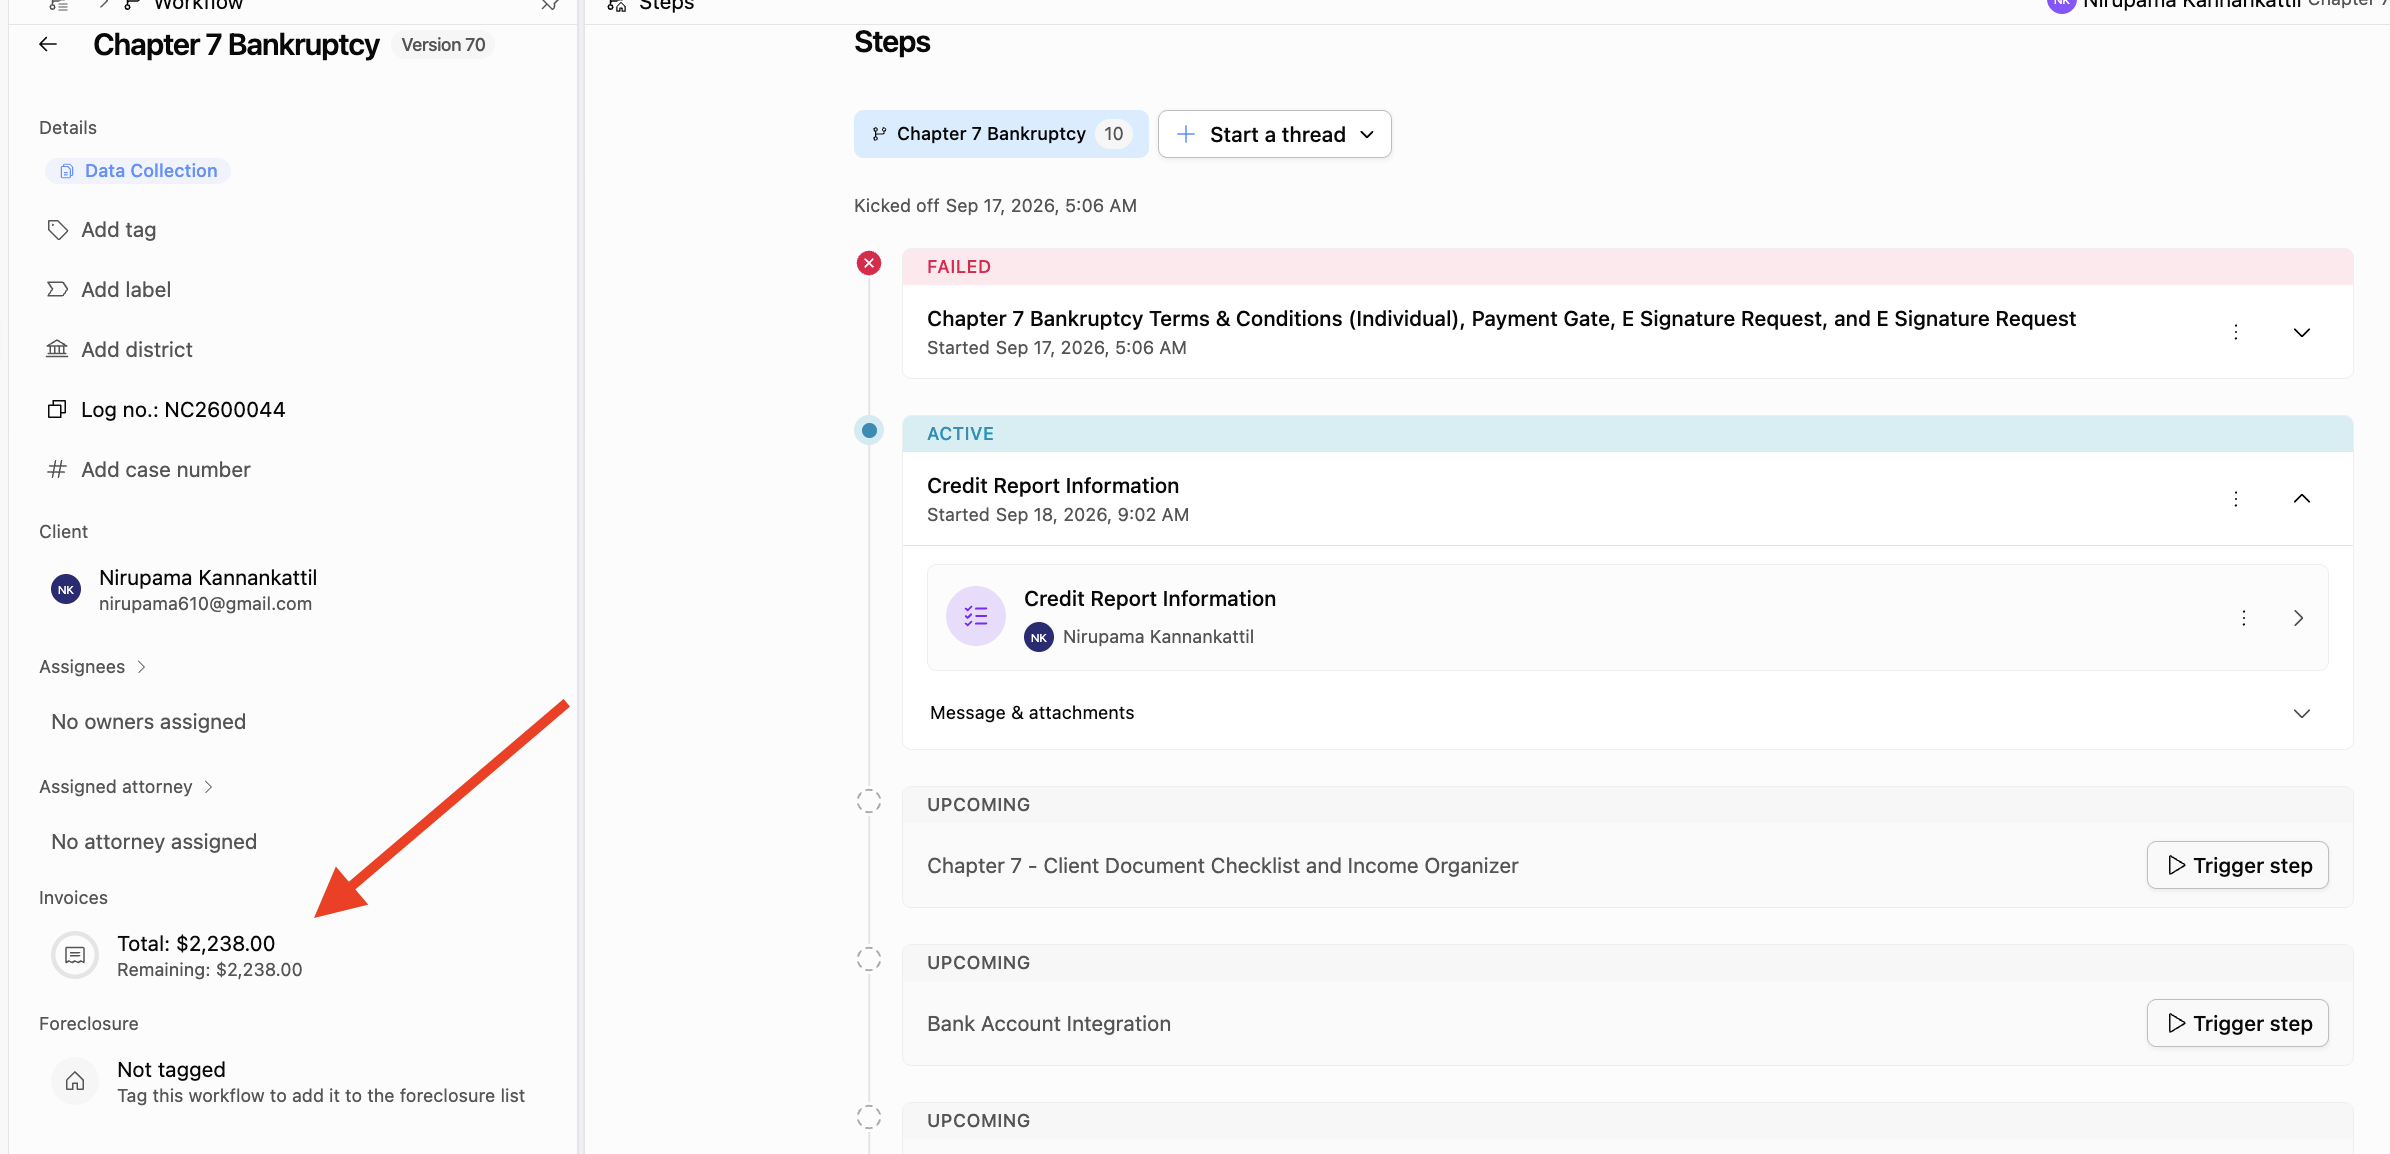Collapse the Credit Report Information step
Viewport: 2390px width, 1154px height.
(2302, 499)
